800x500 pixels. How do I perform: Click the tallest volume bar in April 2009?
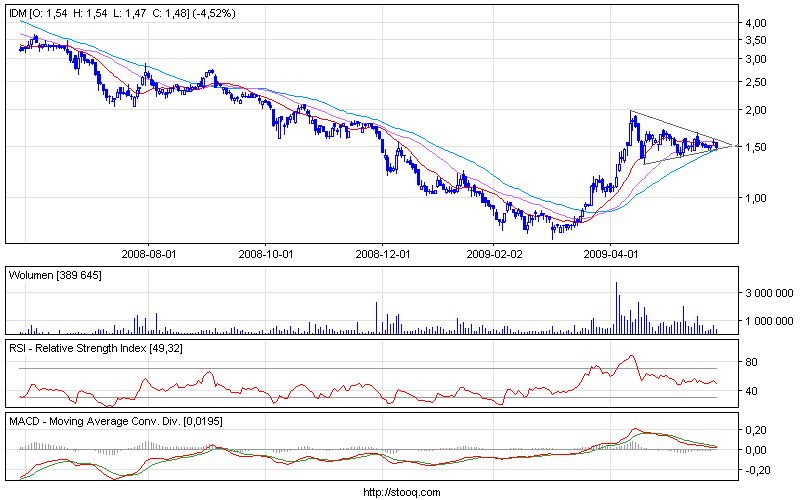coord(616,308)
